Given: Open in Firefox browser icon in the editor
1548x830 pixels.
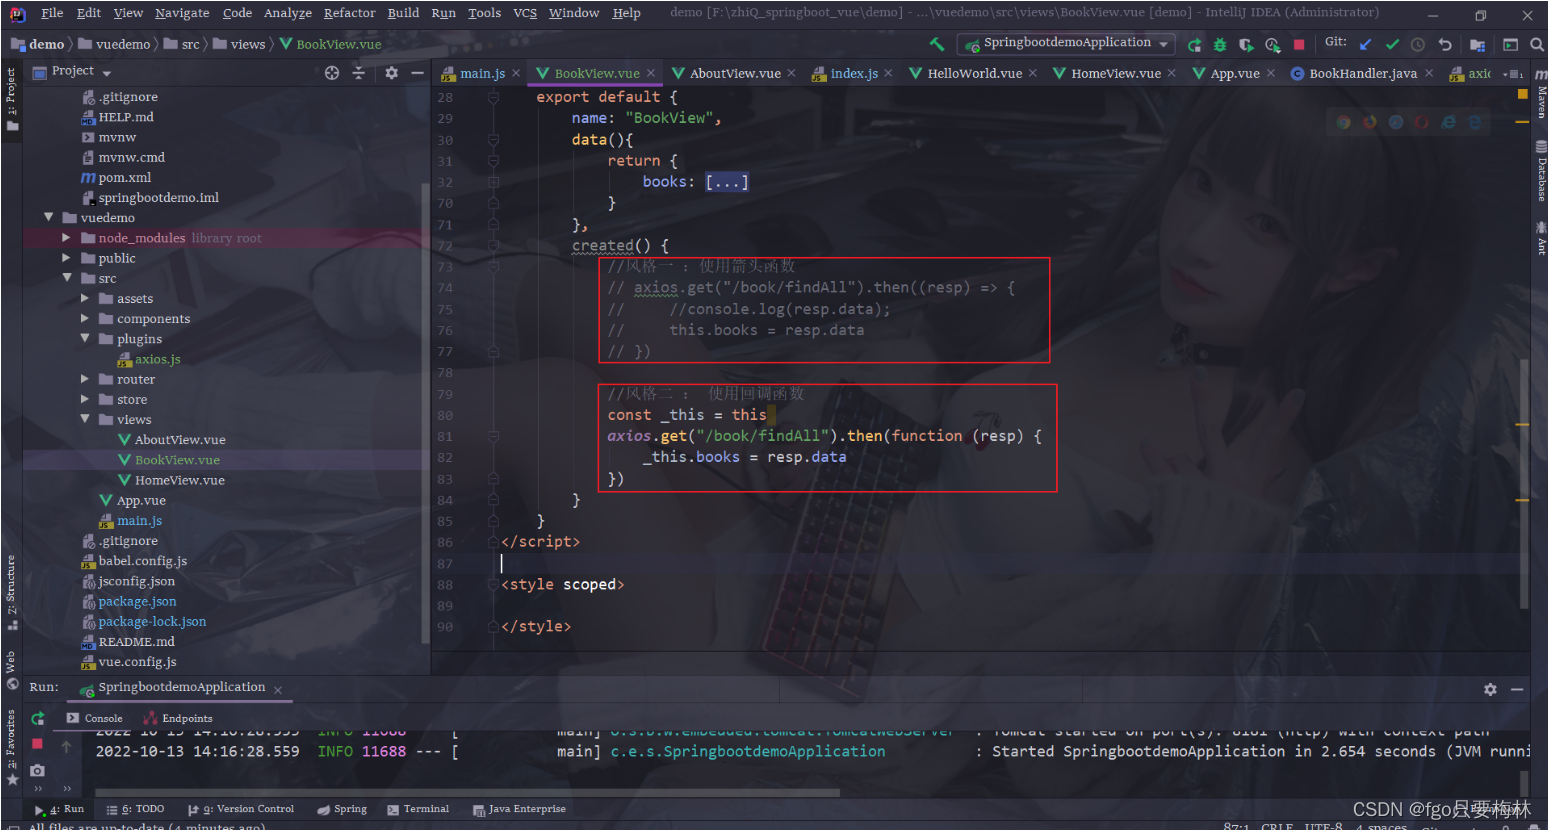Looking at the screenshot, I should [1369, 122].
